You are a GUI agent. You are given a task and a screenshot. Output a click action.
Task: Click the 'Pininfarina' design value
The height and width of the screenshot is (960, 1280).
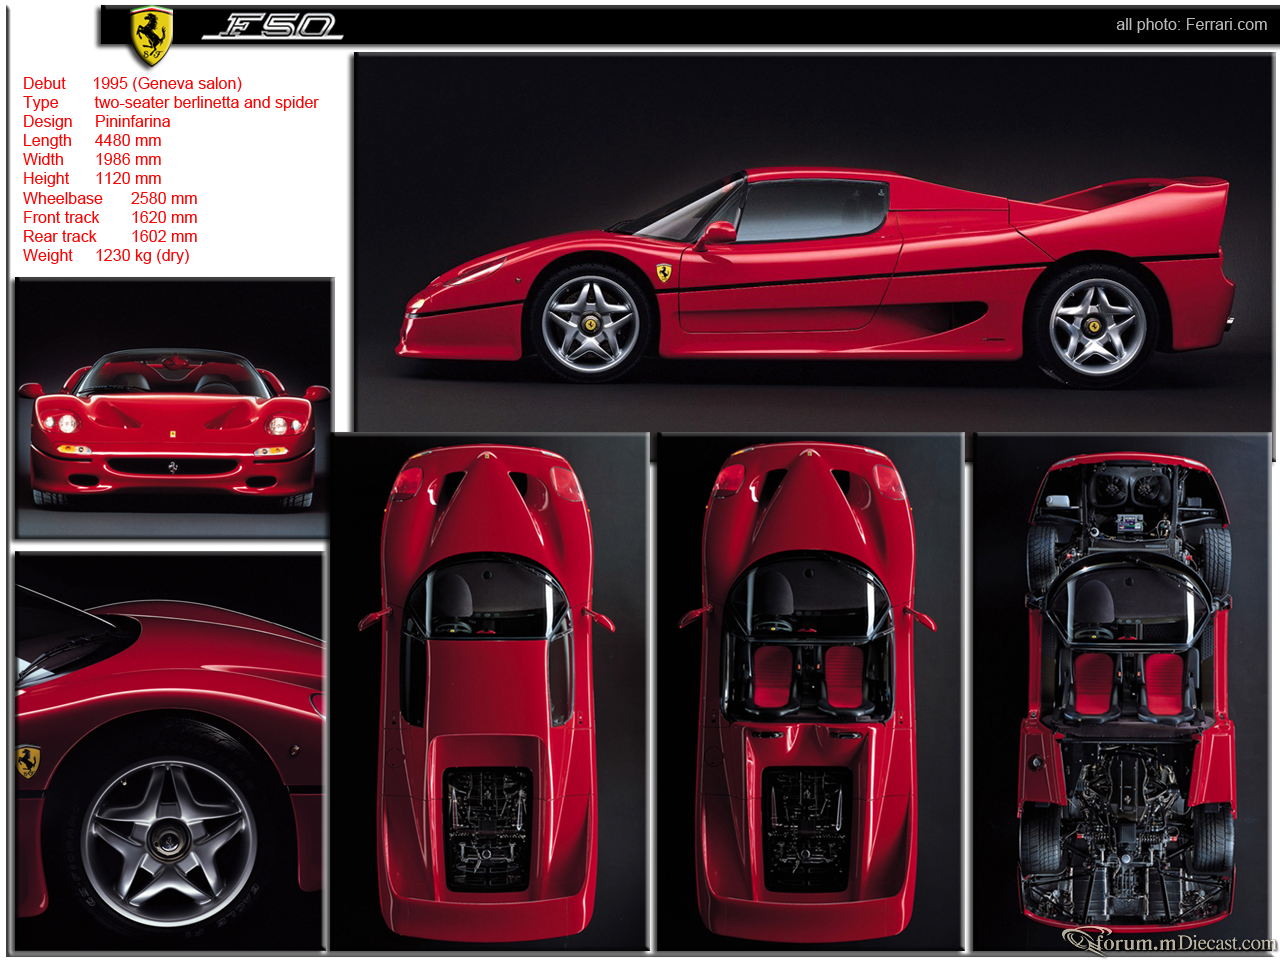(x=132, y=122)
